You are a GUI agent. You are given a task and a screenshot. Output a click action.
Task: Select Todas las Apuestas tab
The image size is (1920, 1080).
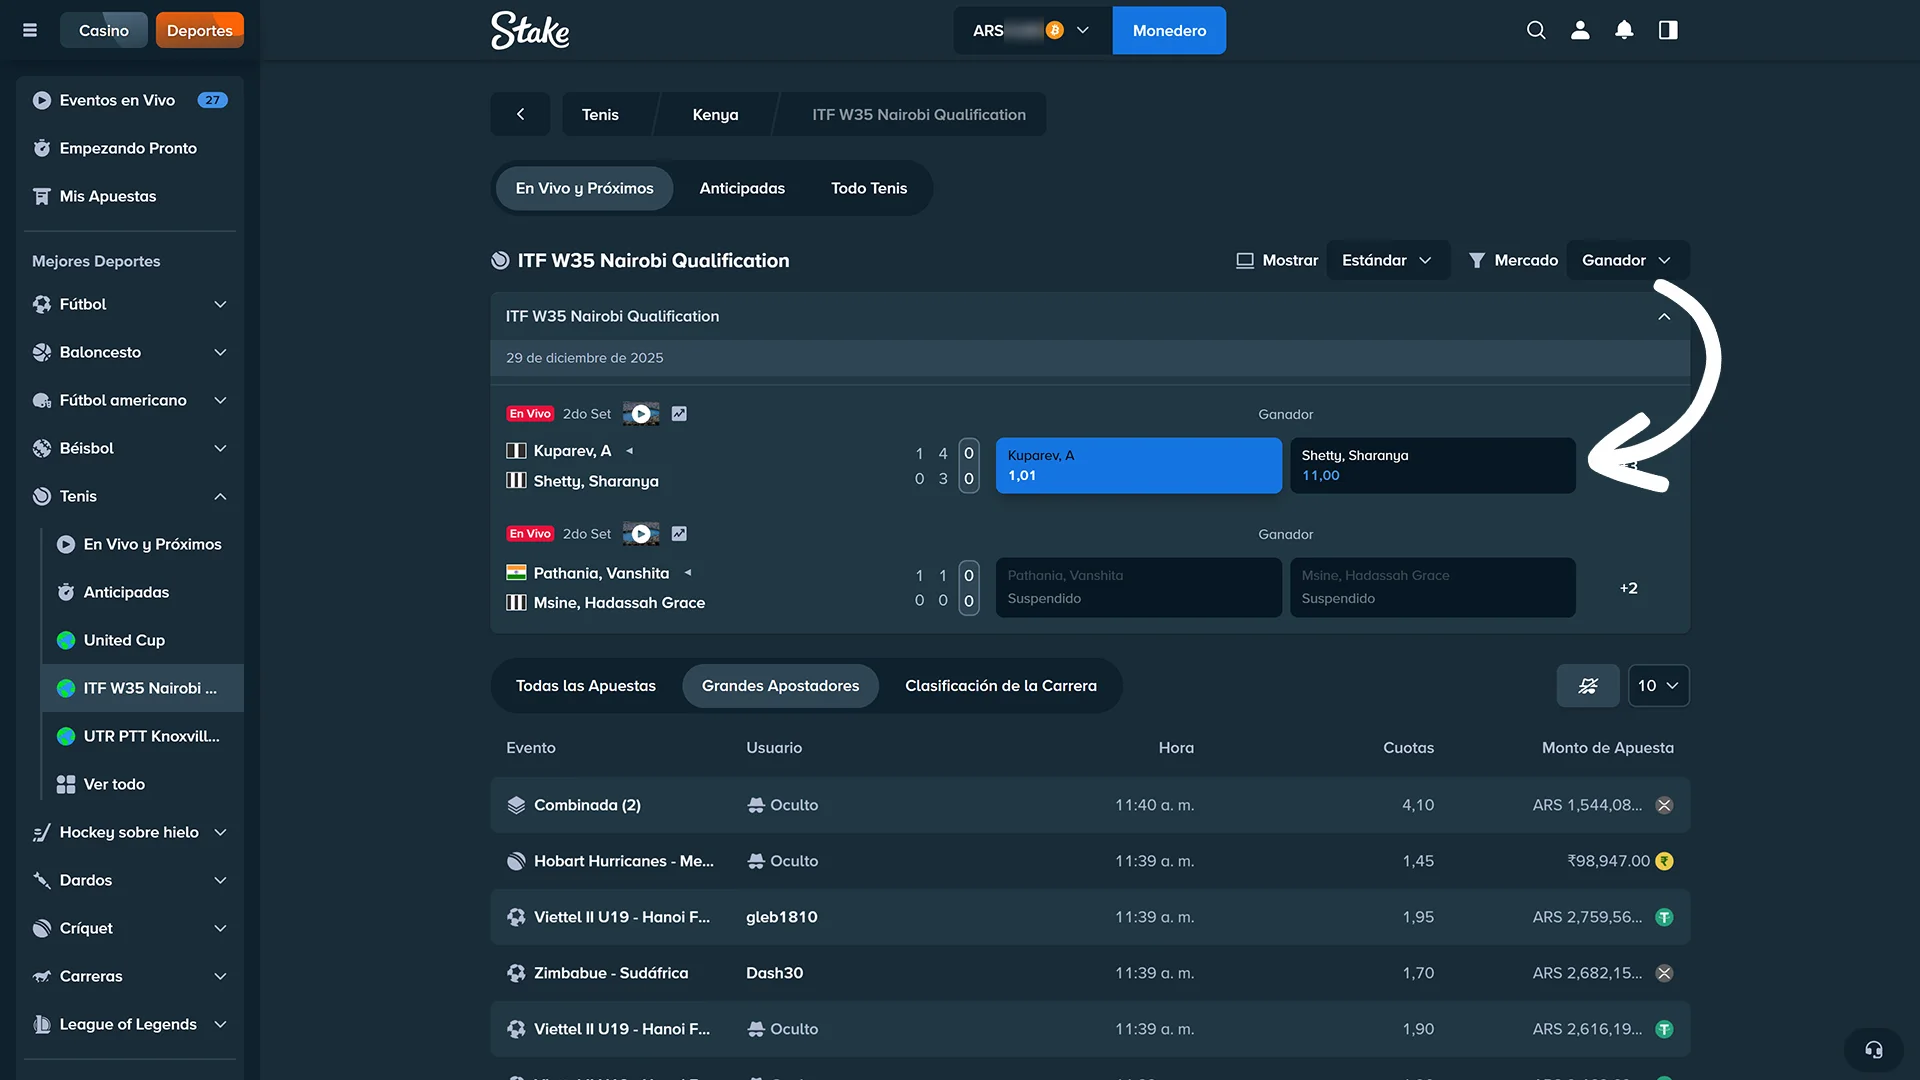point(585,686)
